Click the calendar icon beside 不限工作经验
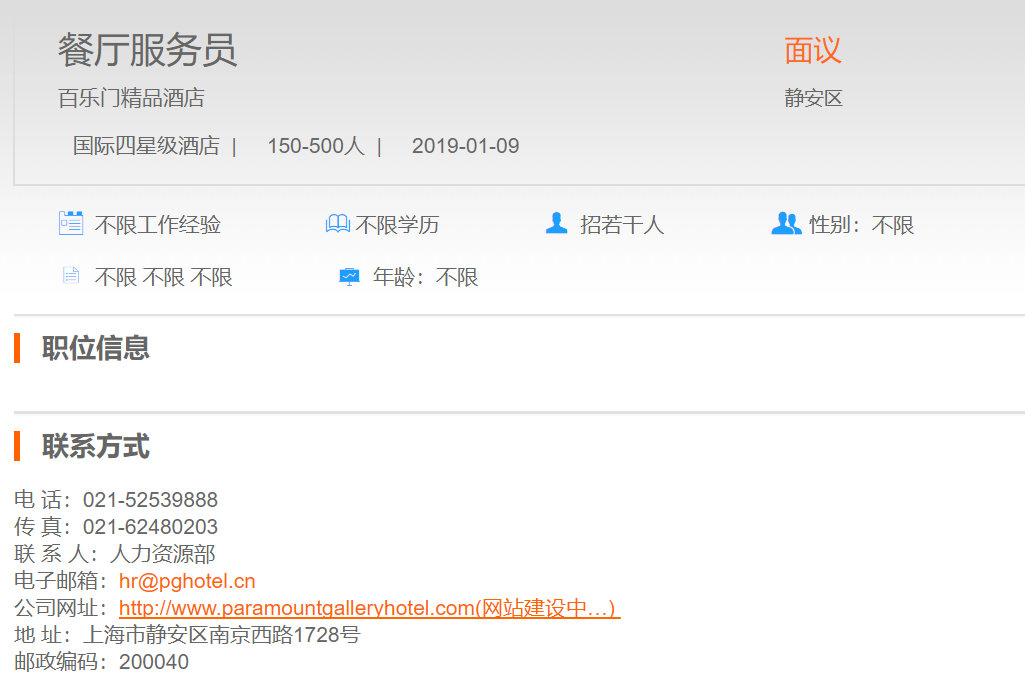This screenshot has height=688, width=1025. point(71,223)
